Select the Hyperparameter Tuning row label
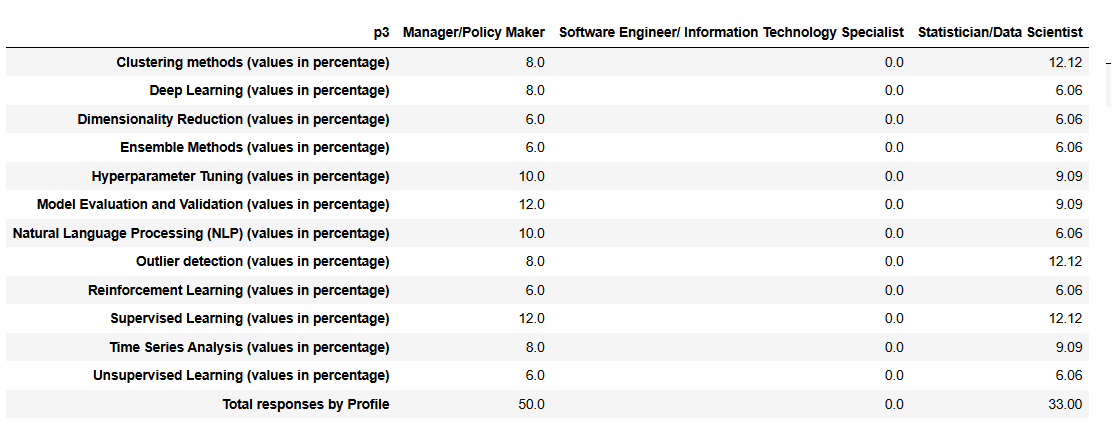The image size is (1112, 425). point(240,176)
